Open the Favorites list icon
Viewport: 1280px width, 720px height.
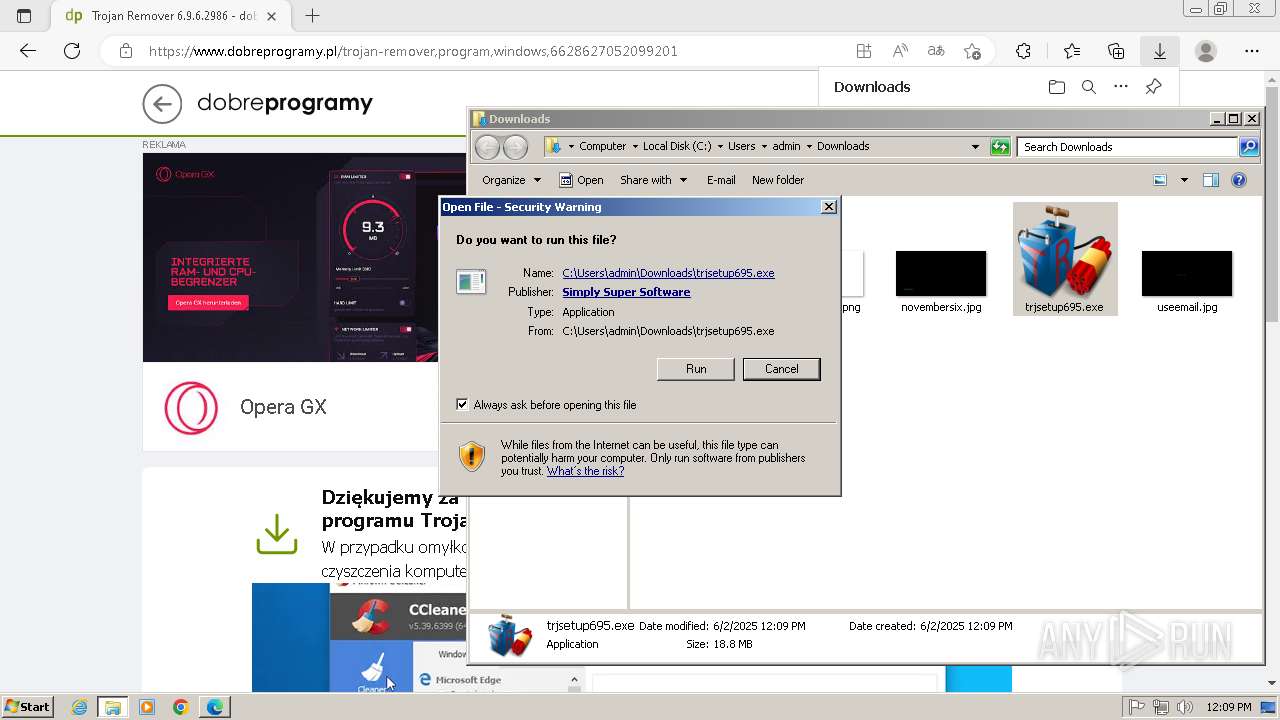point(1072,51)
